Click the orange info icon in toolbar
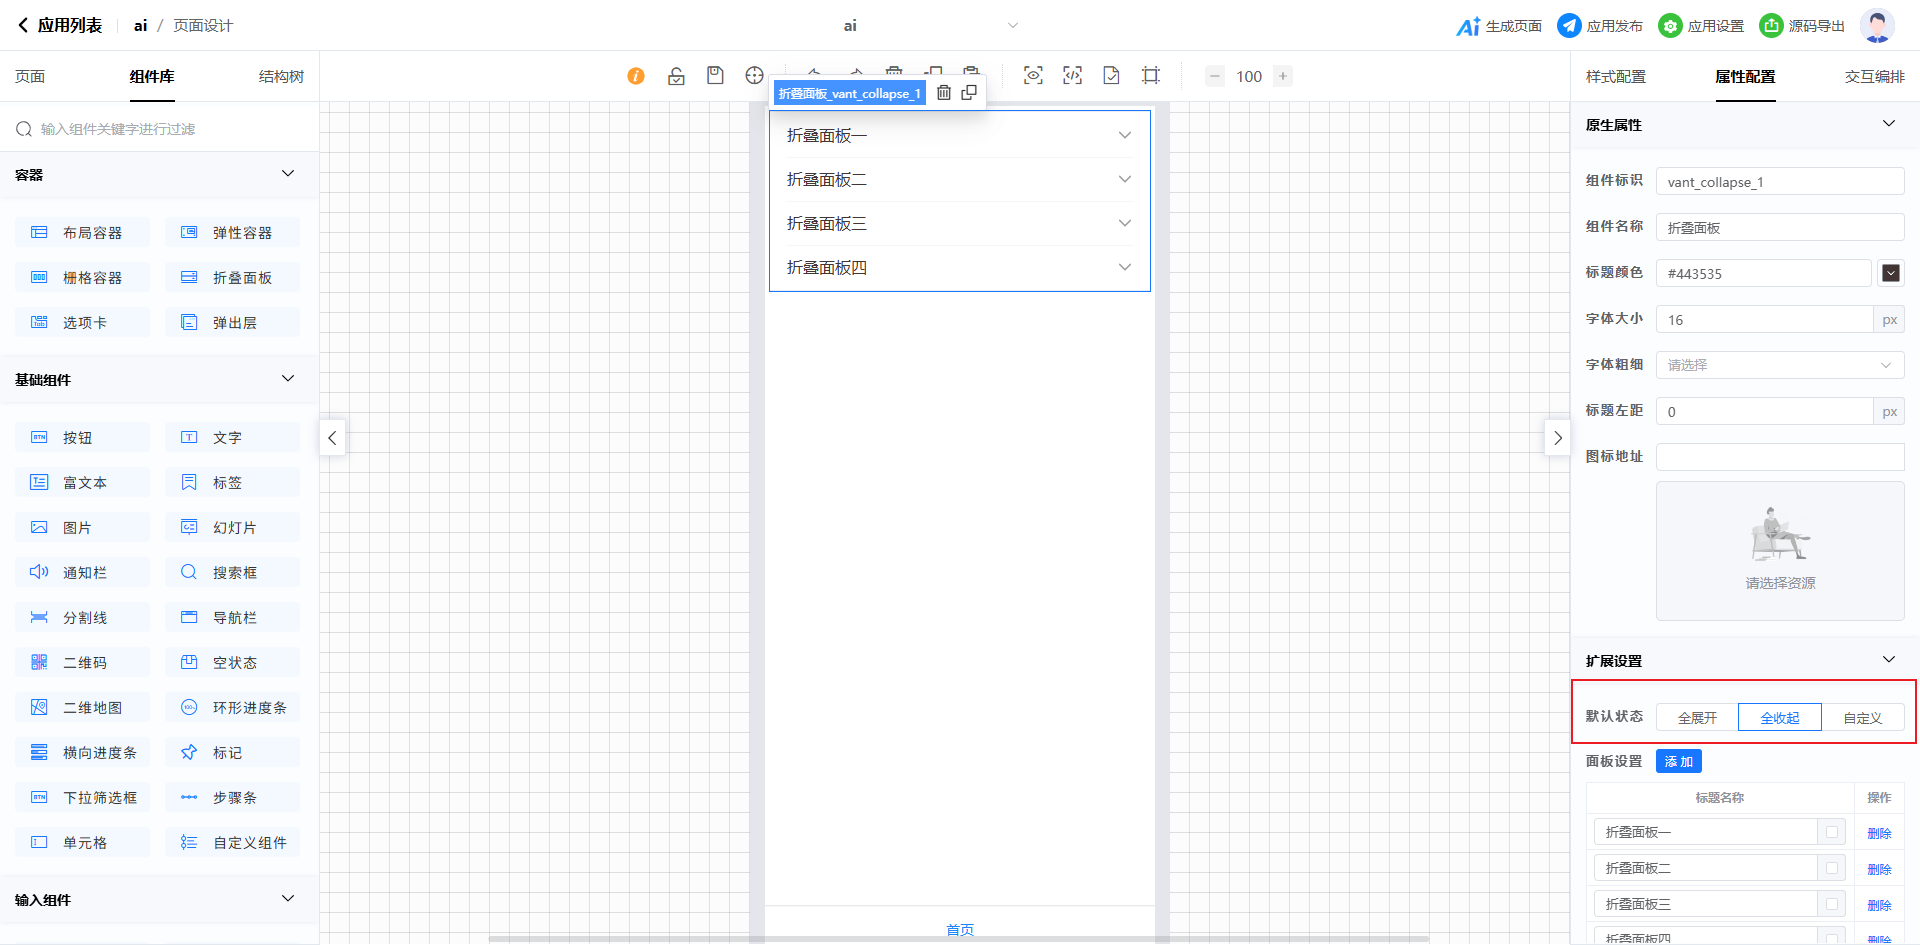The height and width of the screenshot is (945, 1920). [x=636, y=76]
